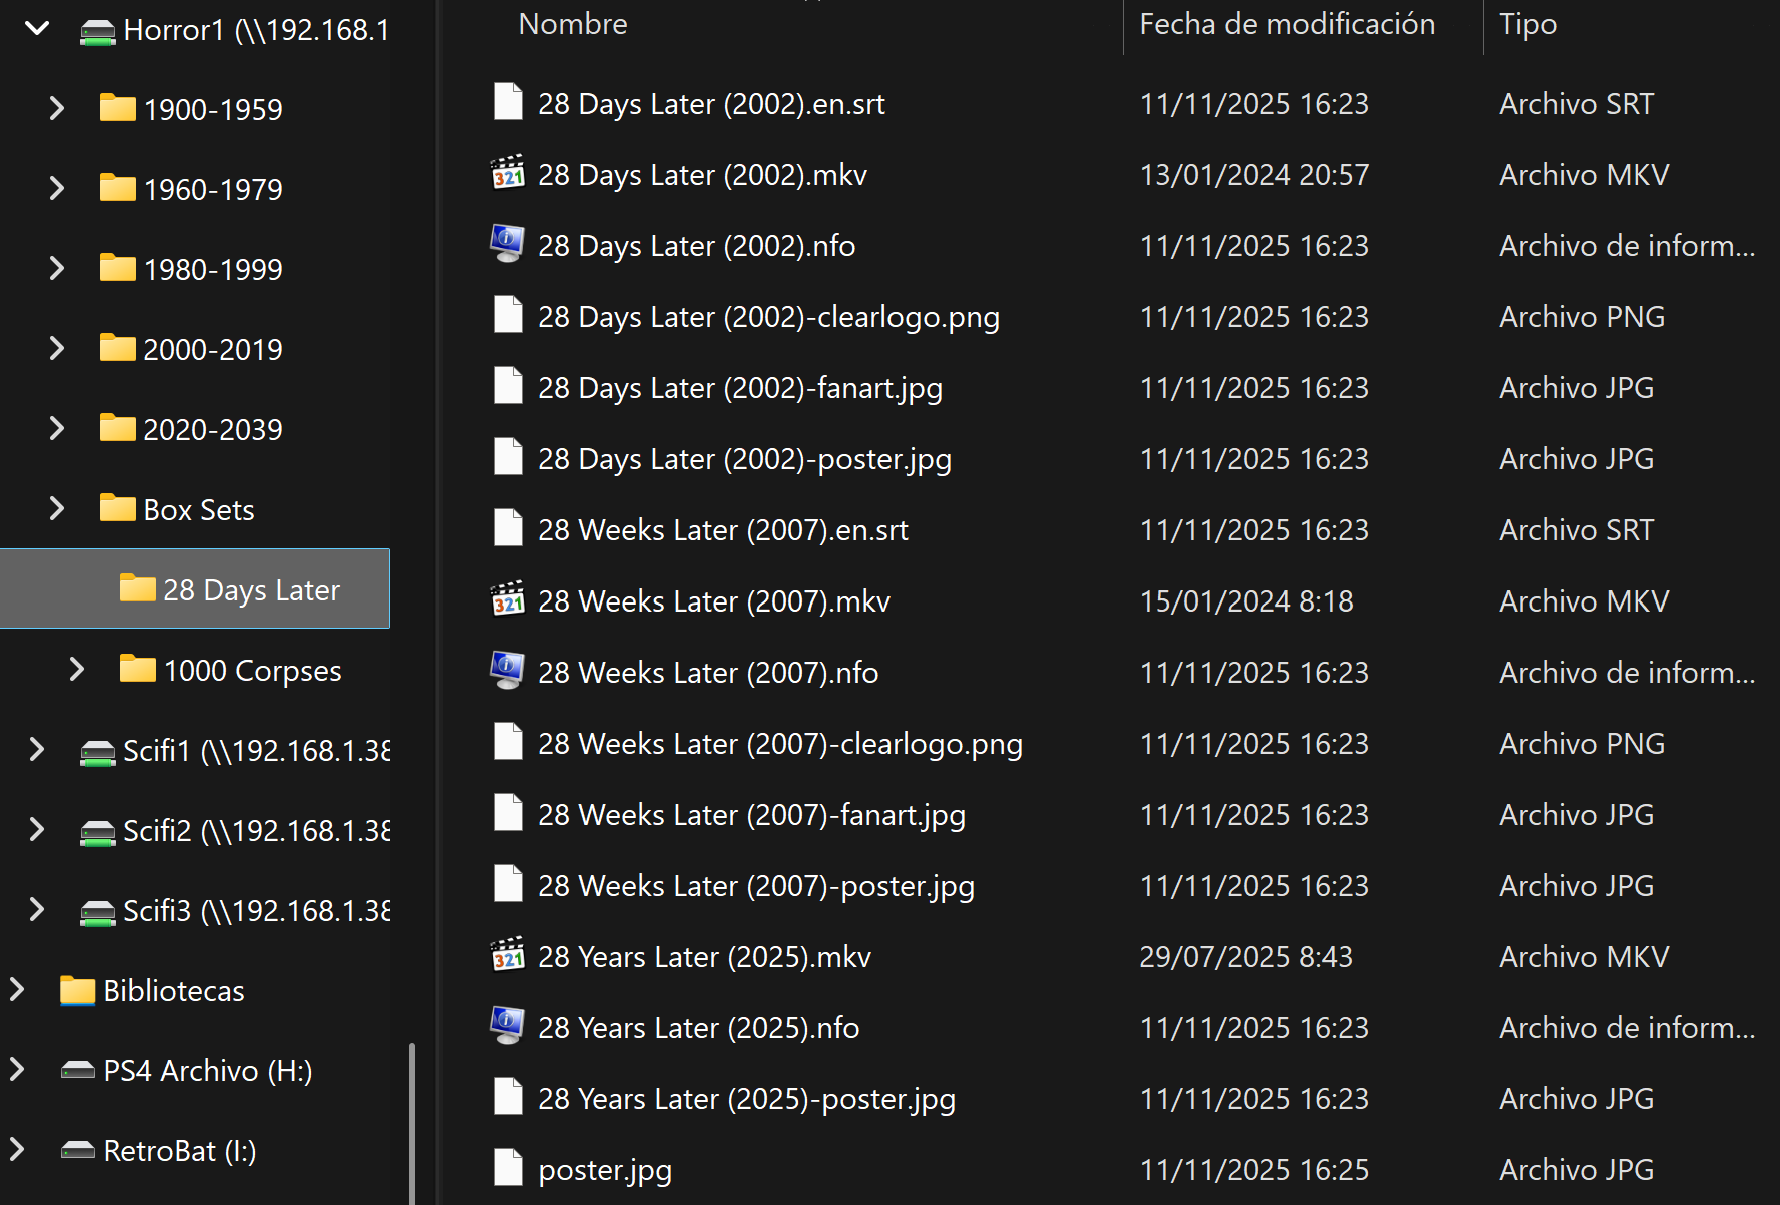Select the Box Sets folder in tree
The image size is (1780, 1205).
(x=198, y=510)
